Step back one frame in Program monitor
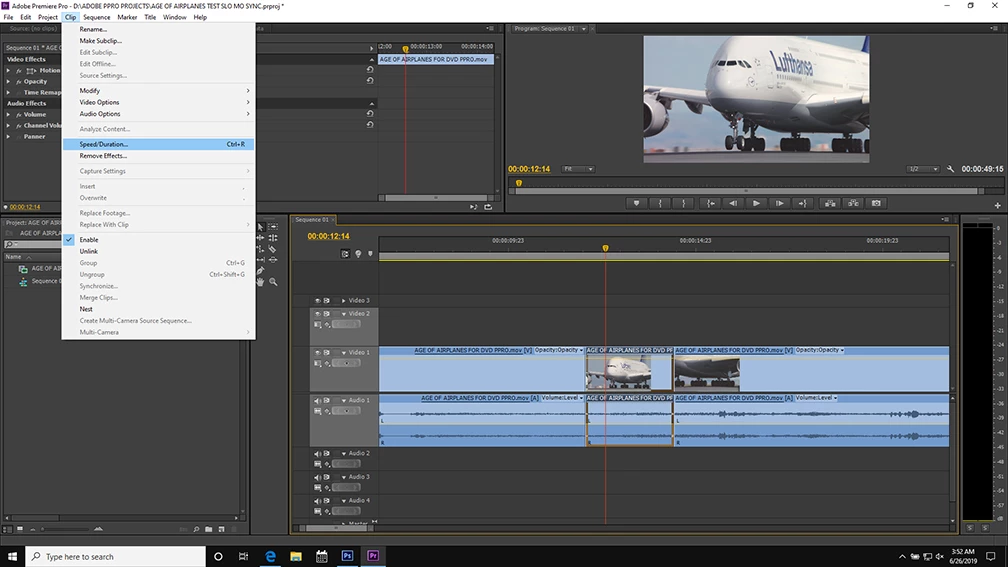This screenshot has height=567, width=1008. [733, 203]
